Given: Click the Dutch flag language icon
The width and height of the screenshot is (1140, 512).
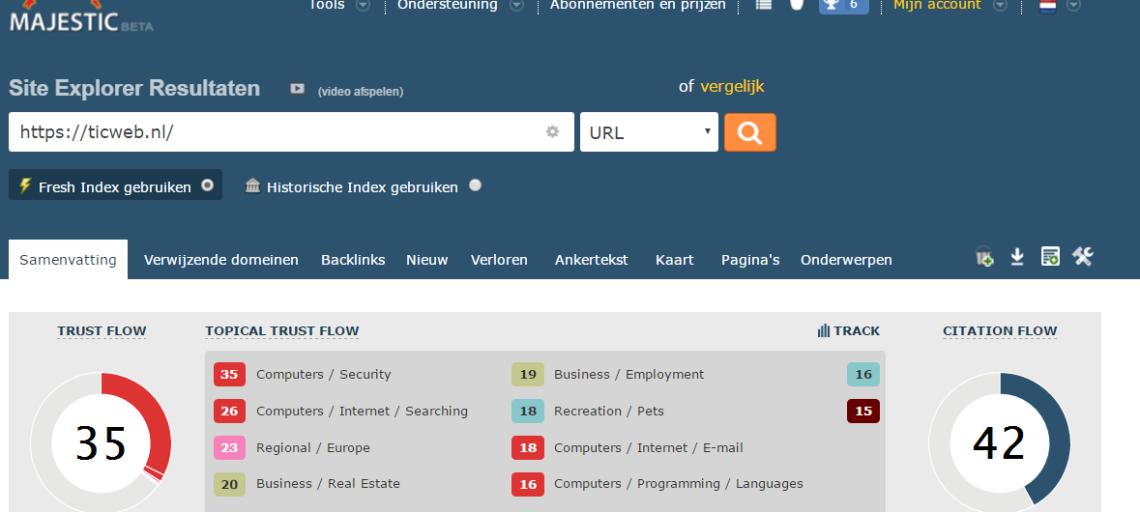Looking at the screenshot, I should [x=1048, y=5].
